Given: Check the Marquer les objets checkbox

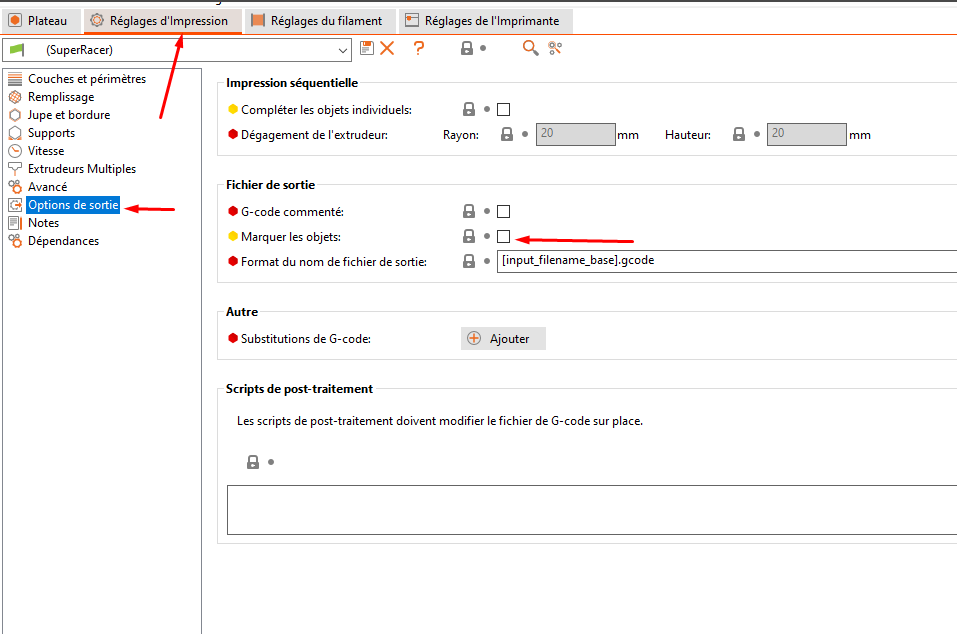Looking at the screenshot, I should point(504,236).
